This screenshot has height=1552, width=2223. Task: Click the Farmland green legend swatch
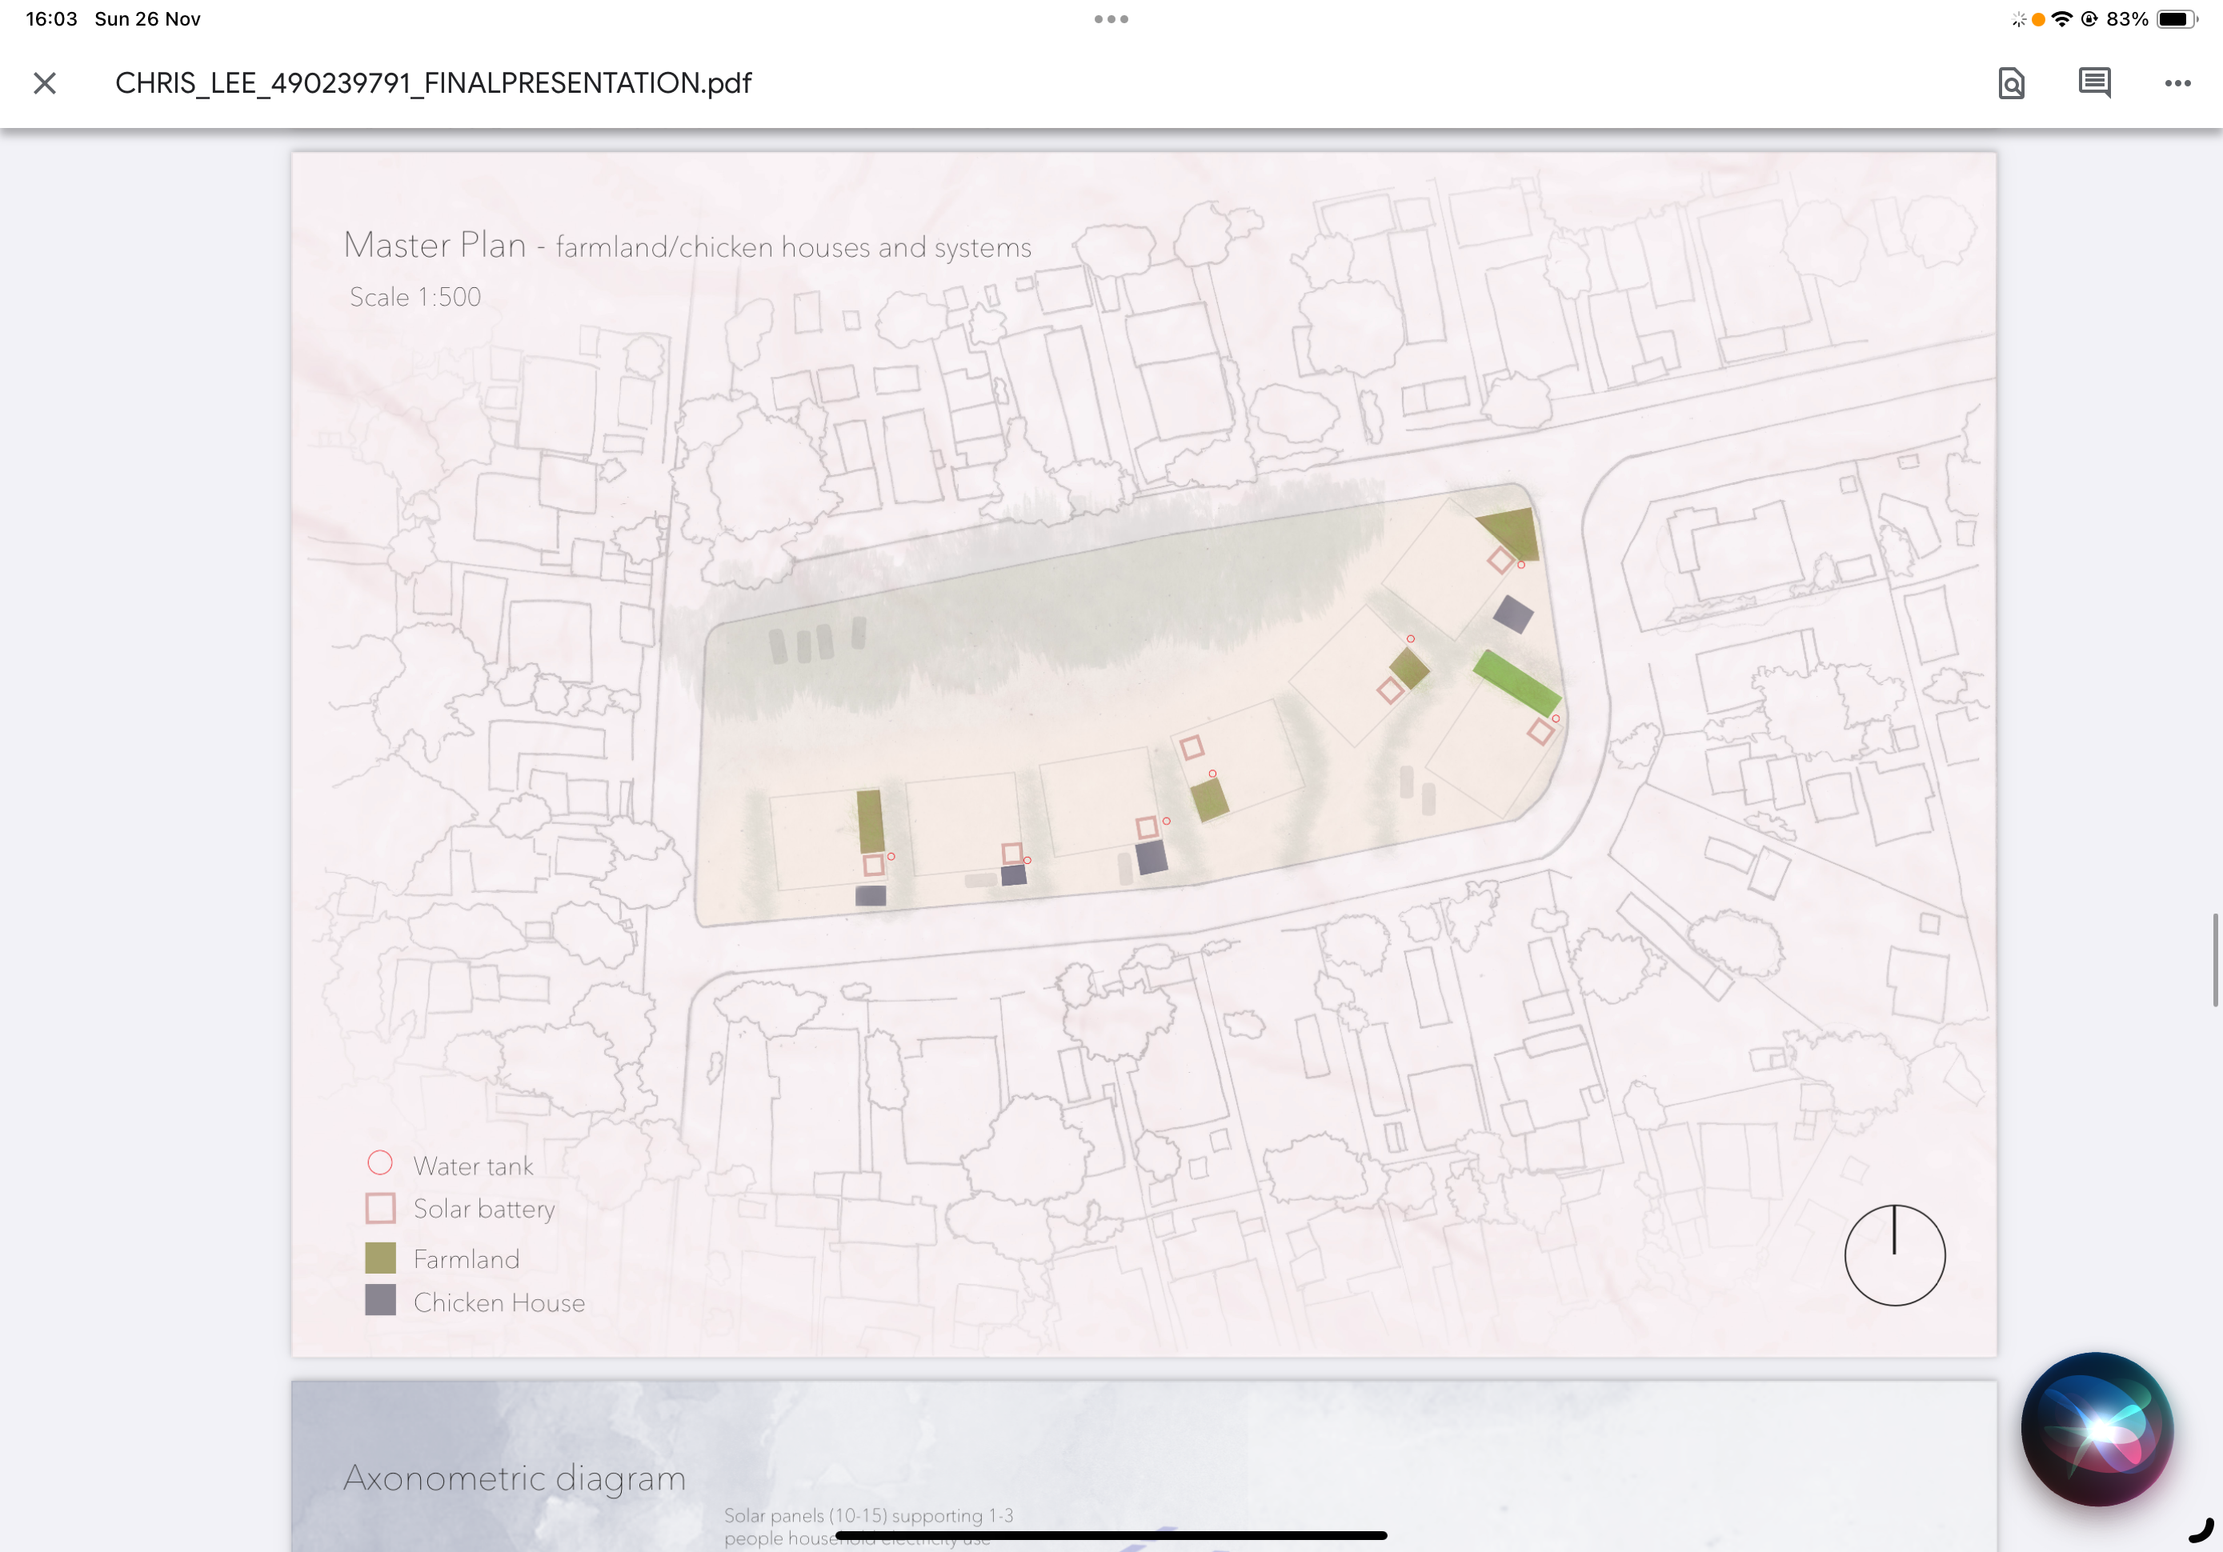point(380,1257)
